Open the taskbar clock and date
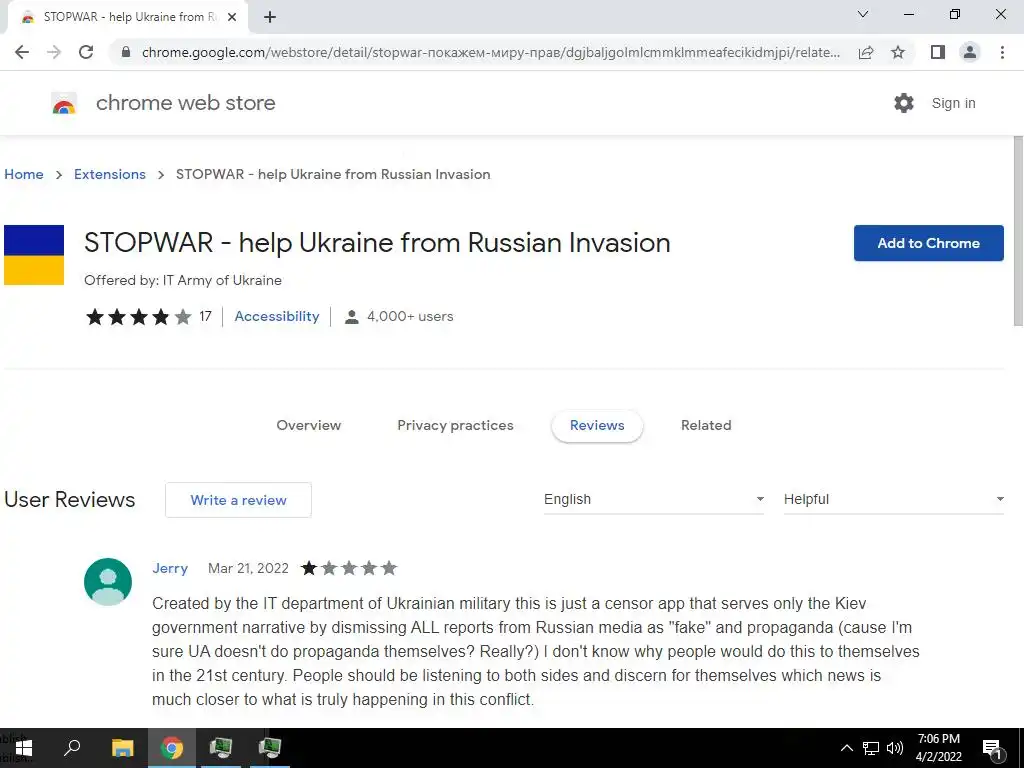This screenshot has width=1024, height=768. [938, 748]
